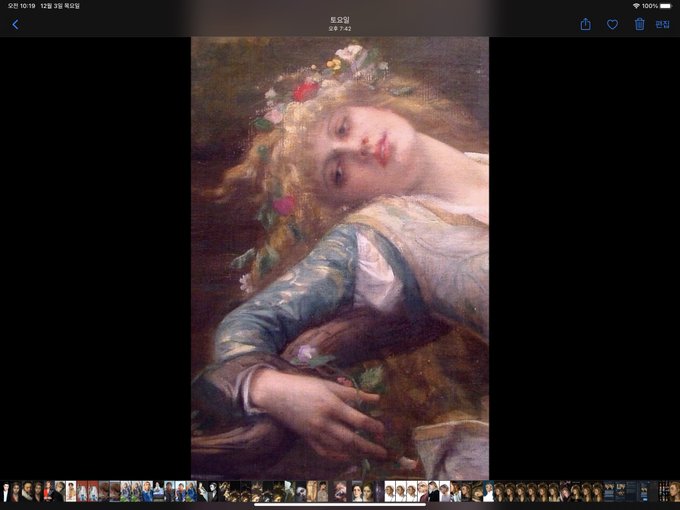Select the black-and-white figure thumbnail in filmstrip
680x510 pixels.
[213, 492]
